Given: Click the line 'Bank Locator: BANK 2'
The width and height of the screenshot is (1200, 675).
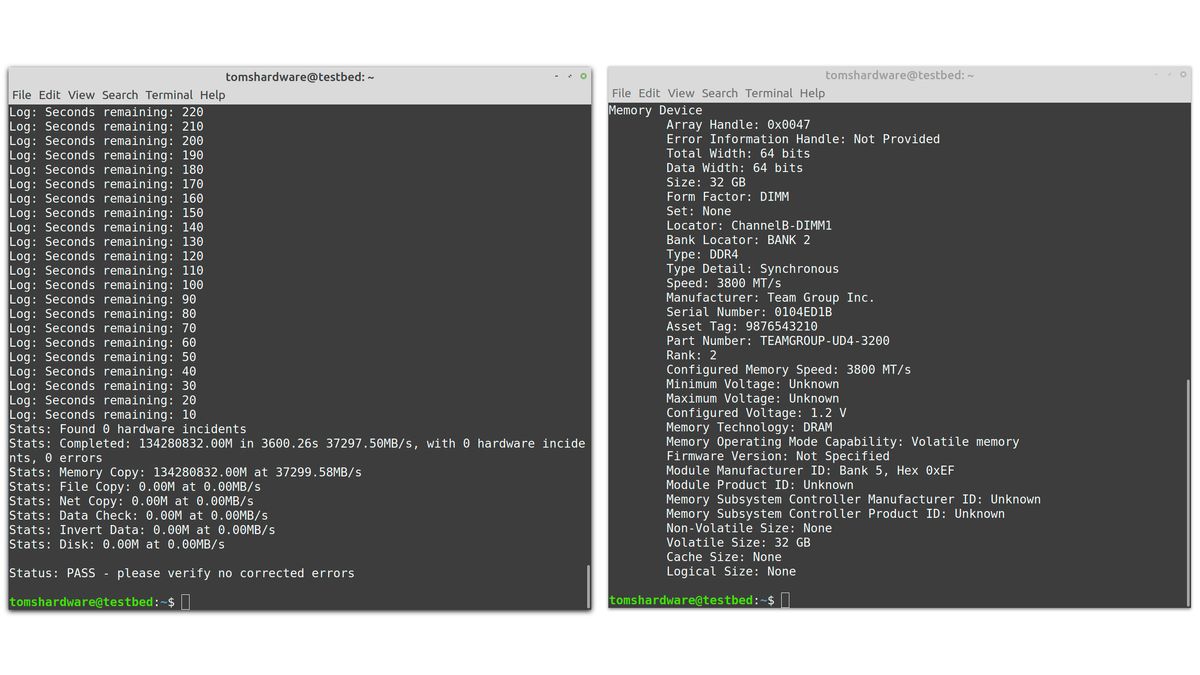Looking at the screenshot, I should (739, 240).
